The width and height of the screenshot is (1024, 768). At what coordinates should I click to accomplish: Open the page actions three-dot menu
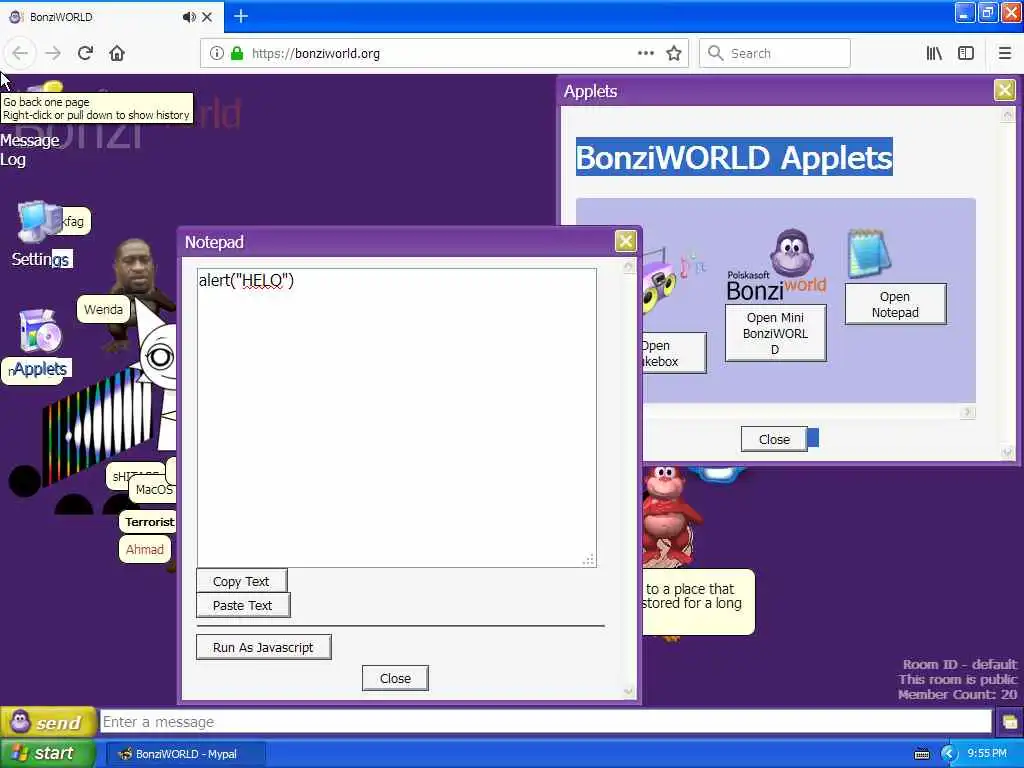(x=646, y=53)
